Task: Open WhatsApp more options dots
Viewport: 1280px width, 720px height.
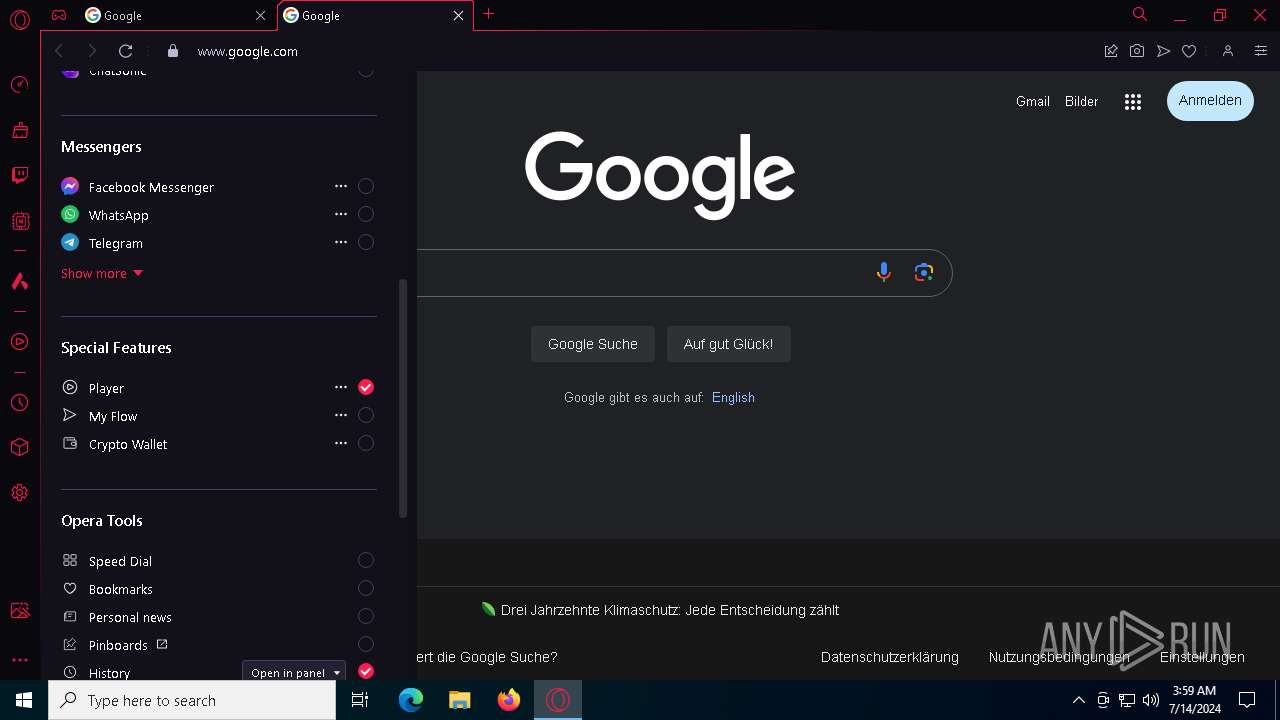Action: [341, 214]
